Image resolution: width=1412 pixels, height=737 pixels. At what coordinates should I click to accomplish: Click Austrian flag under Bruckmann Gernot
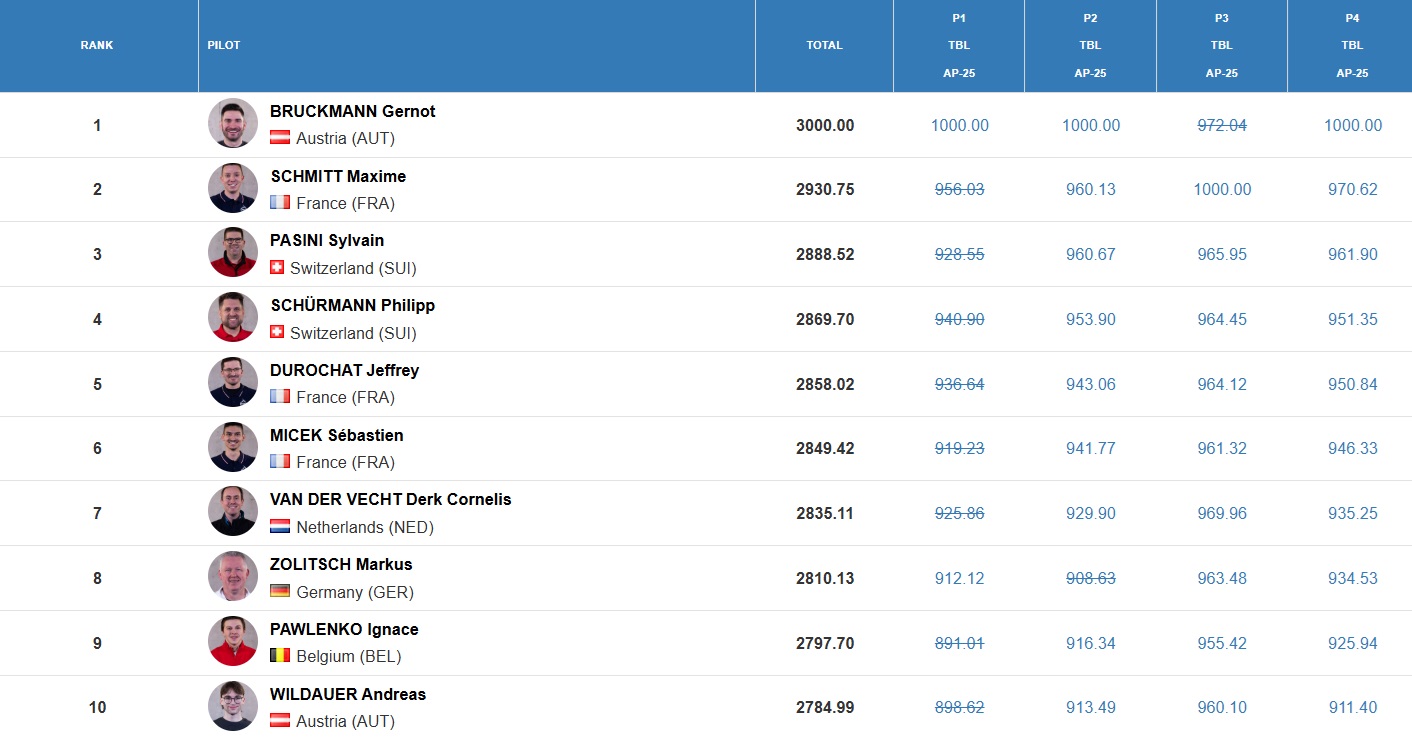(x=280, y=138)
